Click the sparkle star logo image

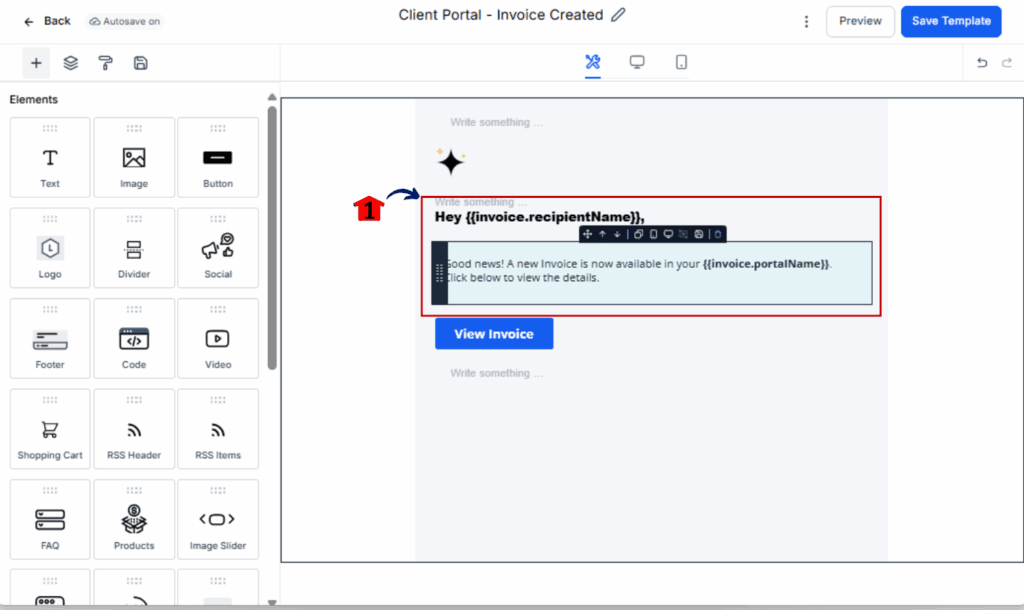451,161
